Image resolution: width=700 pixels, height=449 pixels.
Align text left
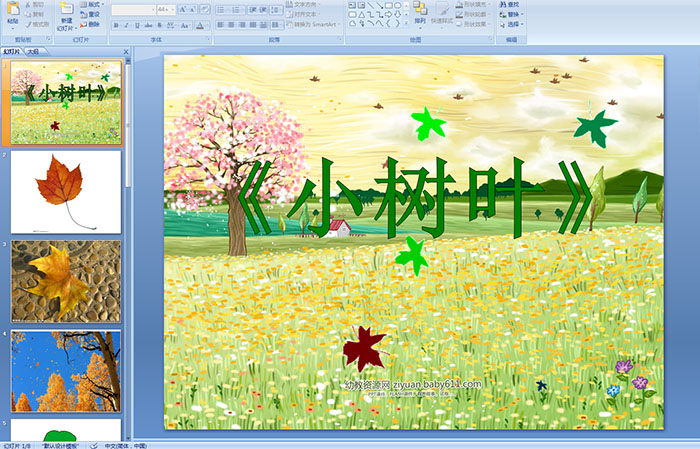pos(221,25)
